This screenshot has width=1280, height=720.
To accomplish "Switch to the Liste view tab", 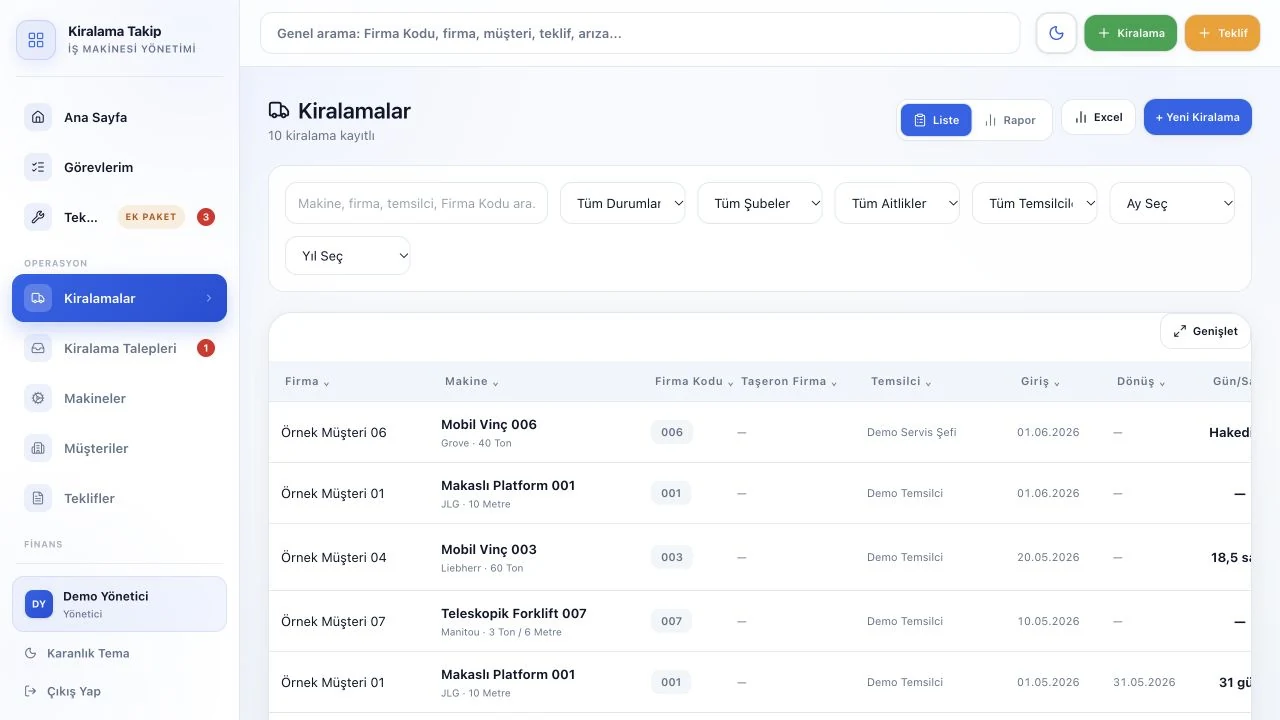I will (x=936, y=120).
